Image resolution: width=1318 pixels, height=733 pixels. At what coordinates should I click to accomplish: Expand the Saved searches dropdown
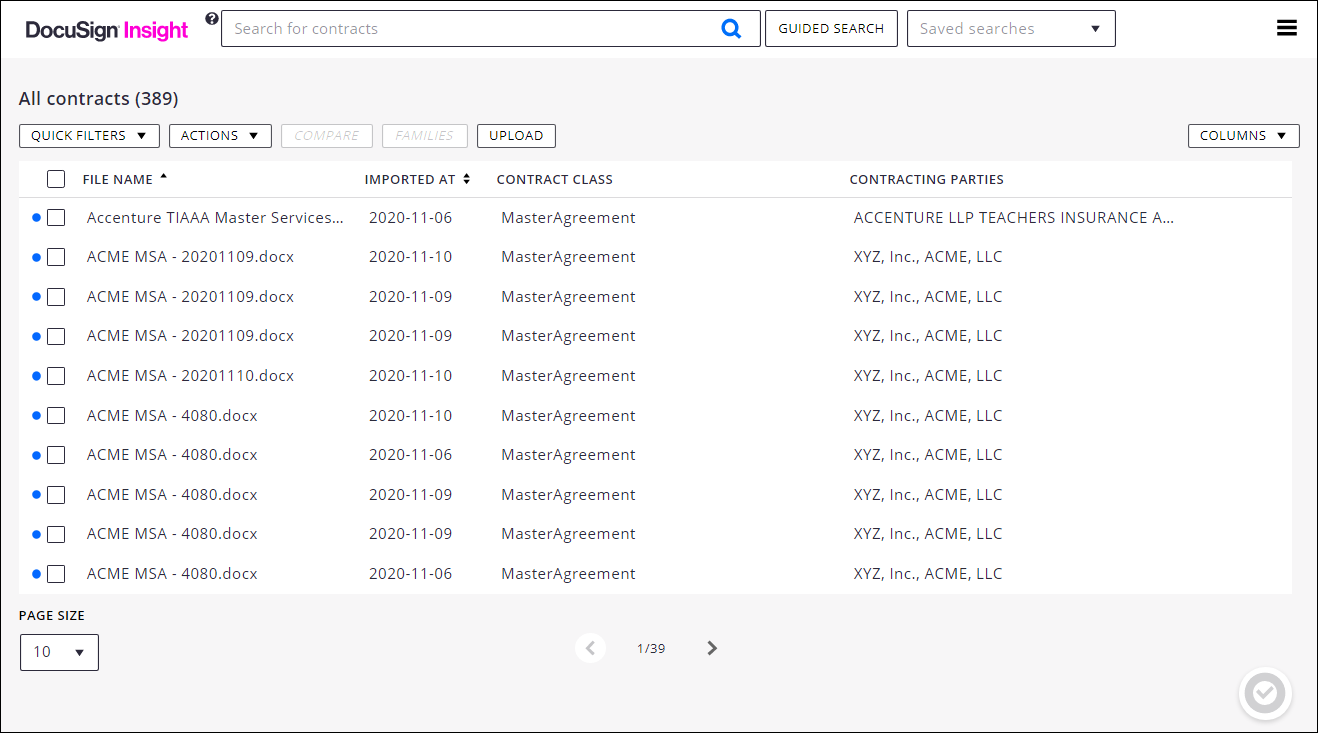(1011, 29)
